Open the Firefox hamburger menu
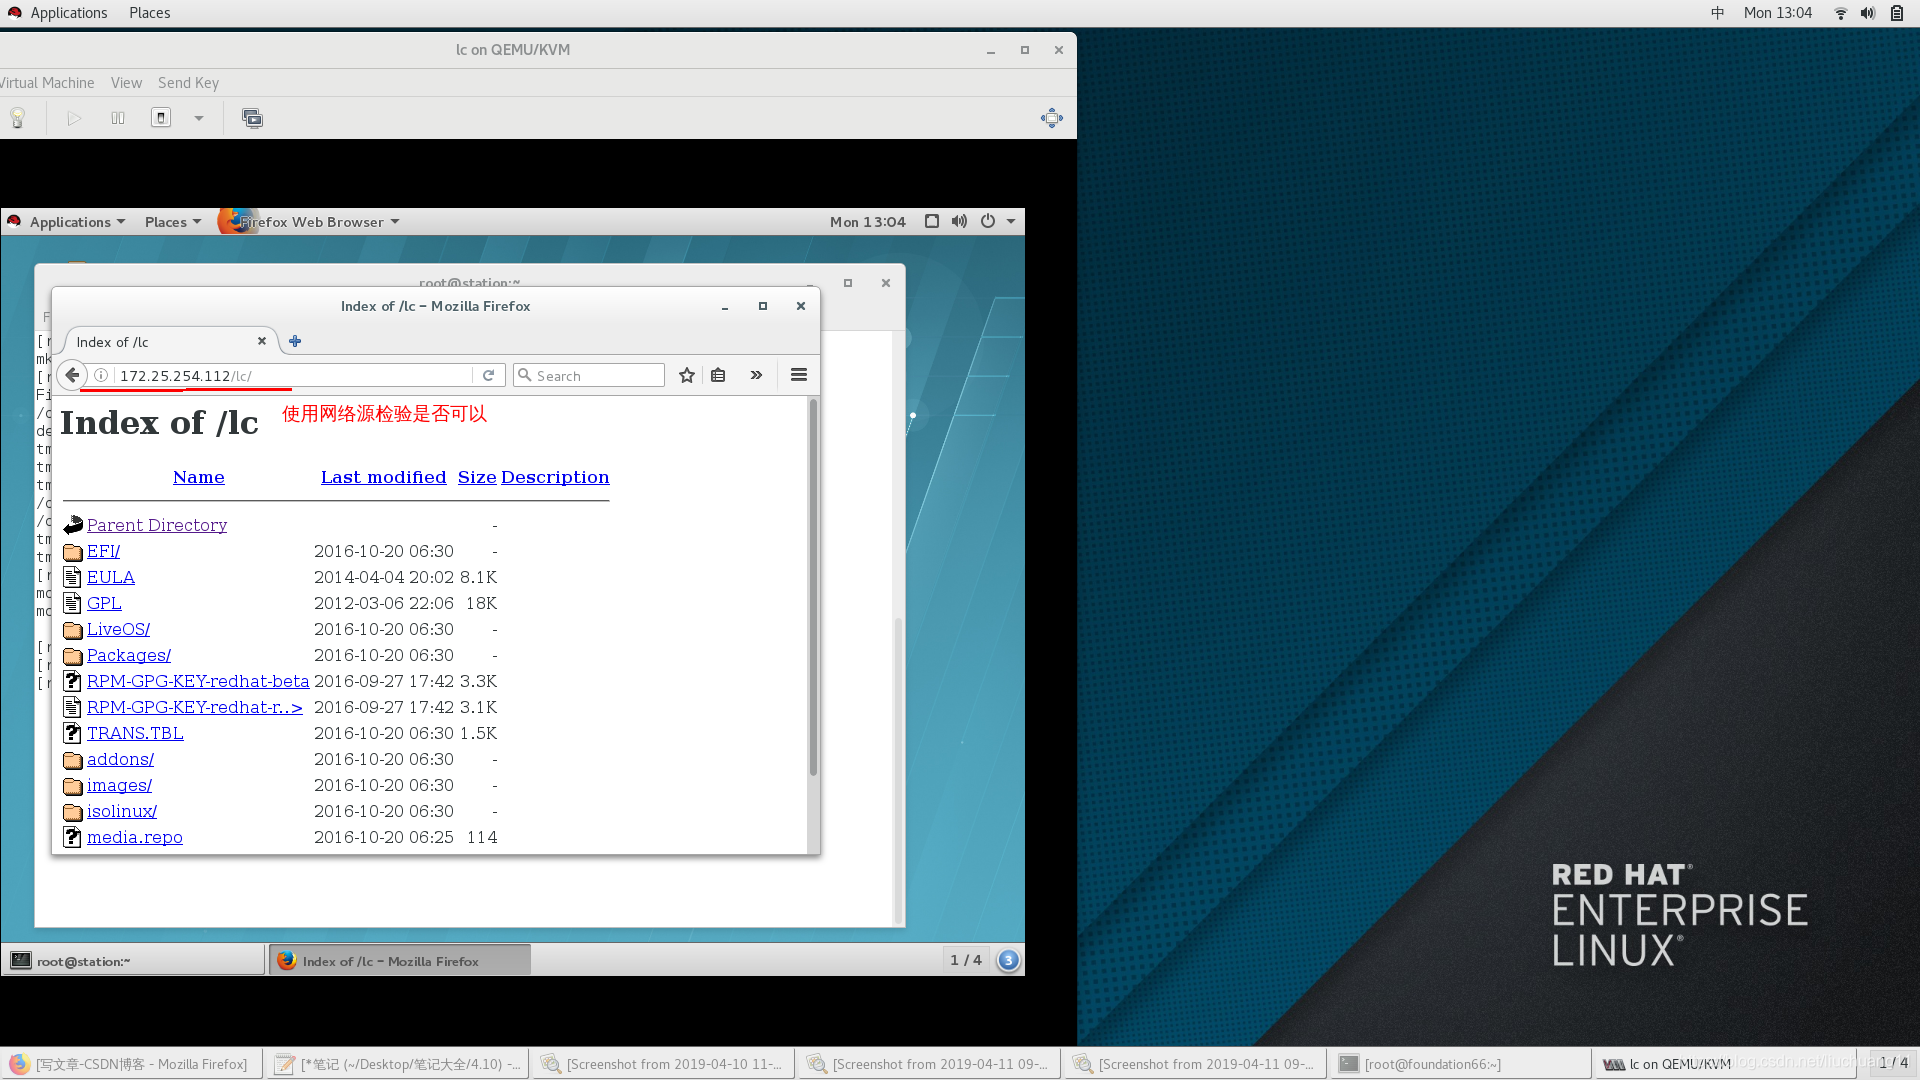This screenshot has height=1080, width=1920. tap(799, 375)
